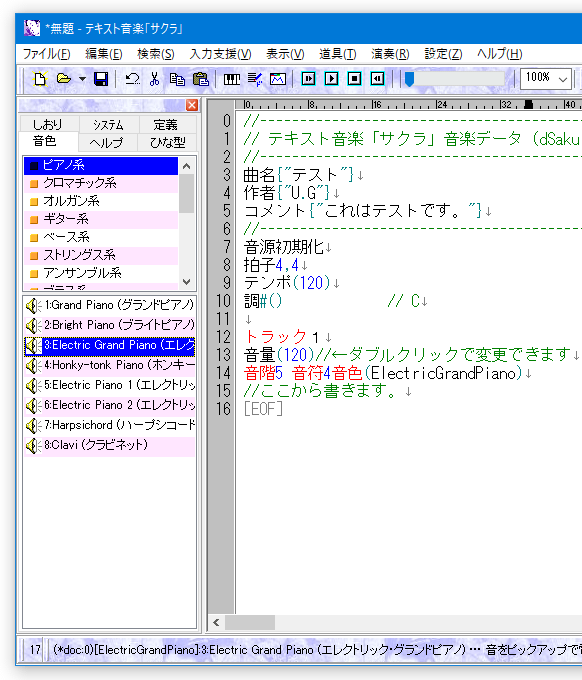Open the 100% zoom dropdown
This screenshot has height=680, width=582.
(563, 79)
